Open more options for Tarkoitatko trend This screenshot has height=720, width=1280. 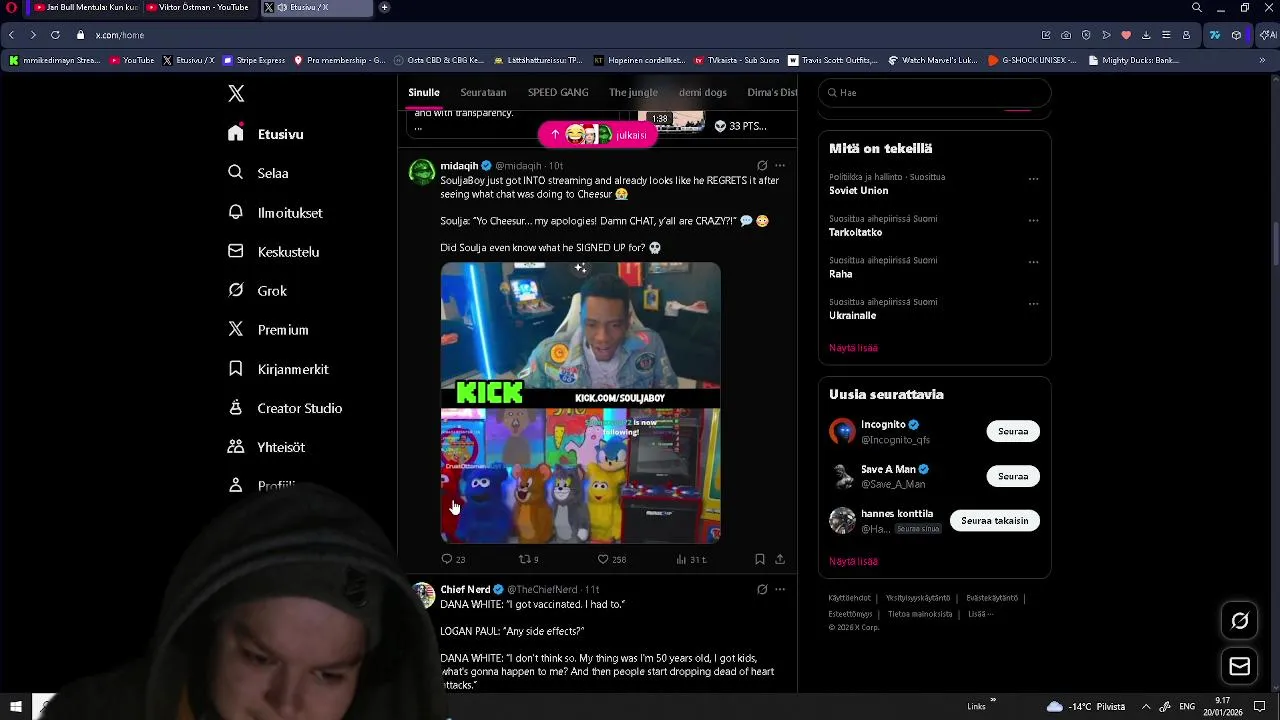[x=1033, y=221]
